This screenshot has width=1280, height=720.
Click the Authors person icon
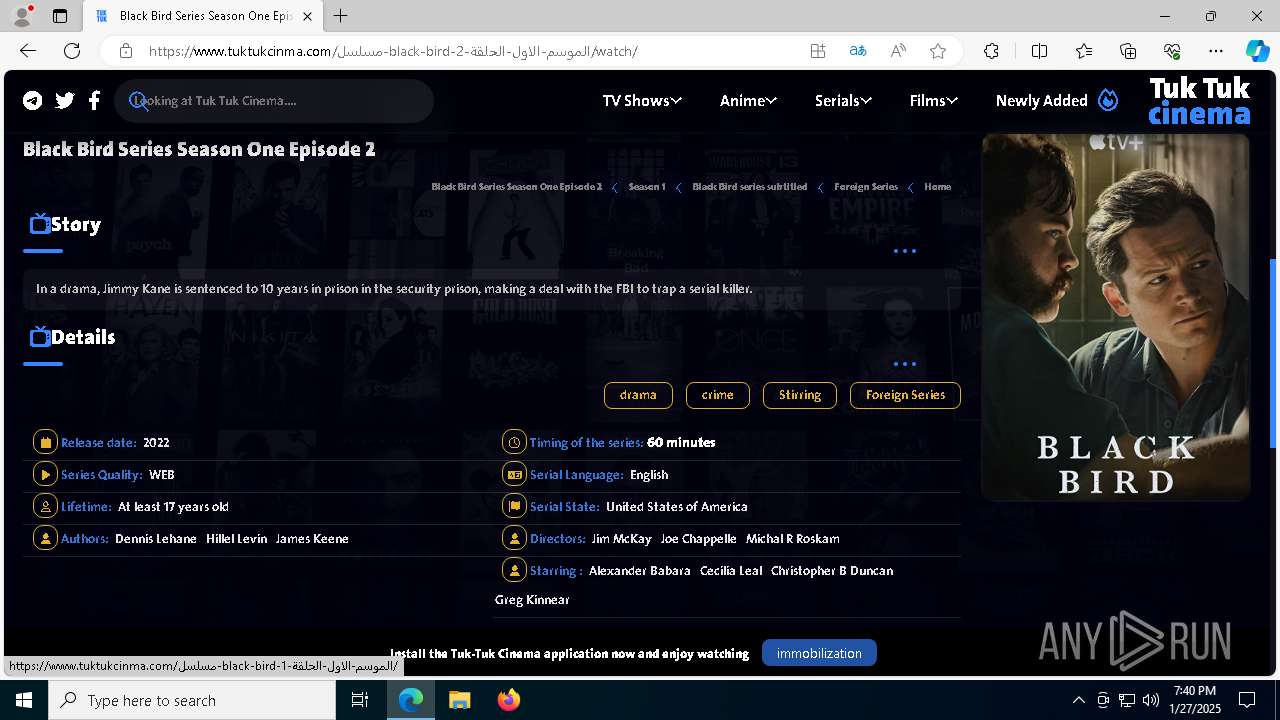[45, 538]
